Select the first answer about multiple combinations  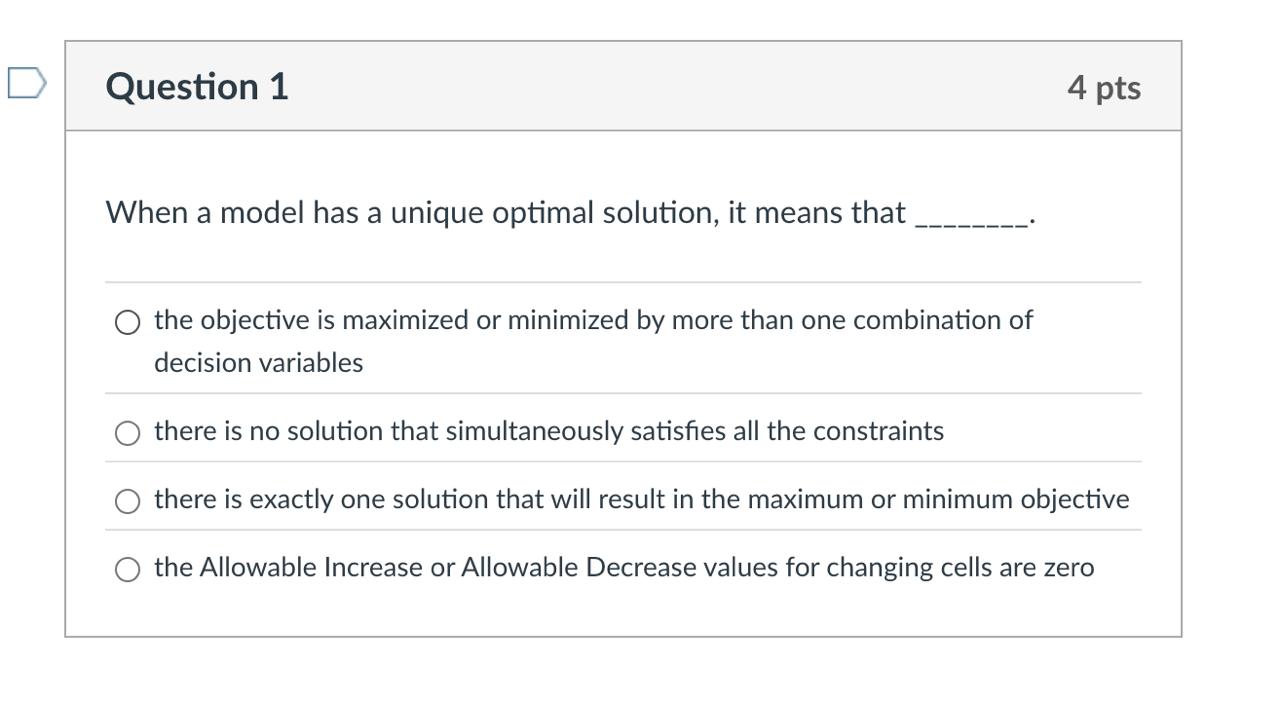(x=127, y=322)
